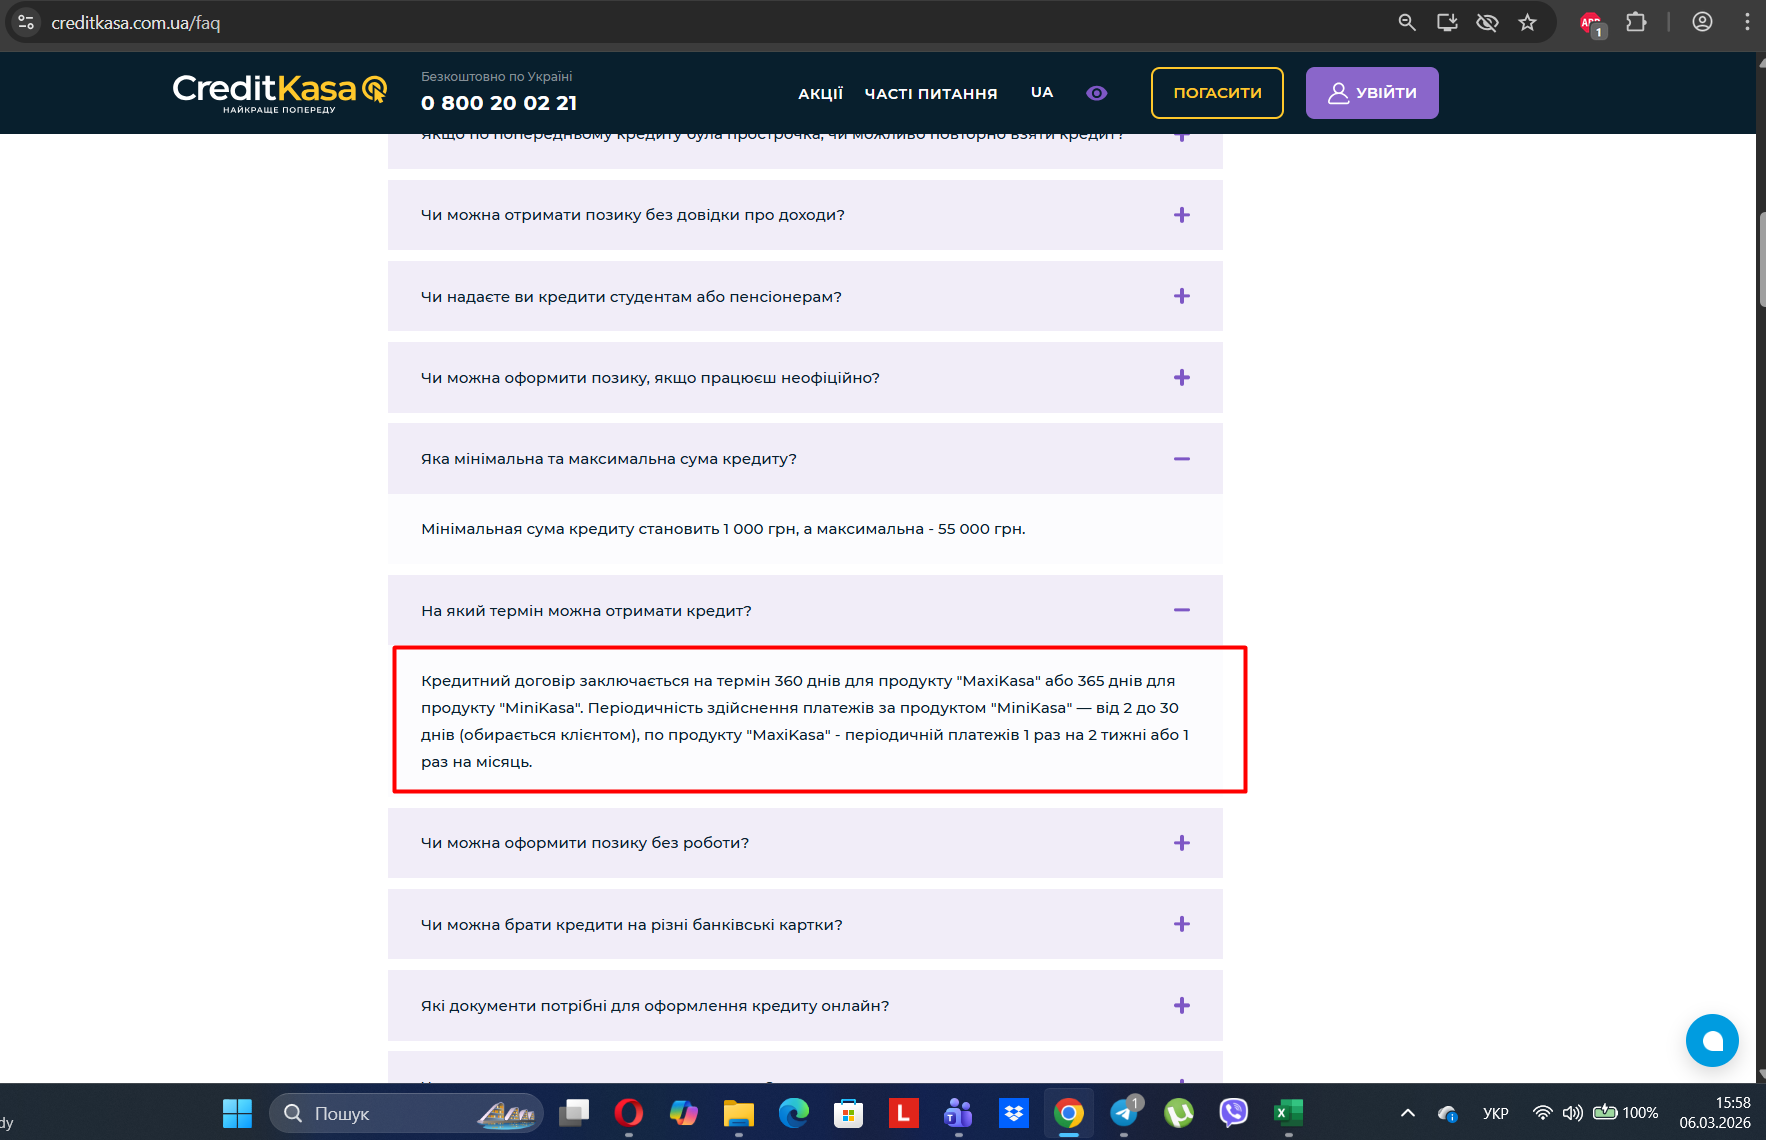The image size is (1766, 1140).
Task: Switch to Google Chrome on the taskbar
Action: pos(1069,1113)
